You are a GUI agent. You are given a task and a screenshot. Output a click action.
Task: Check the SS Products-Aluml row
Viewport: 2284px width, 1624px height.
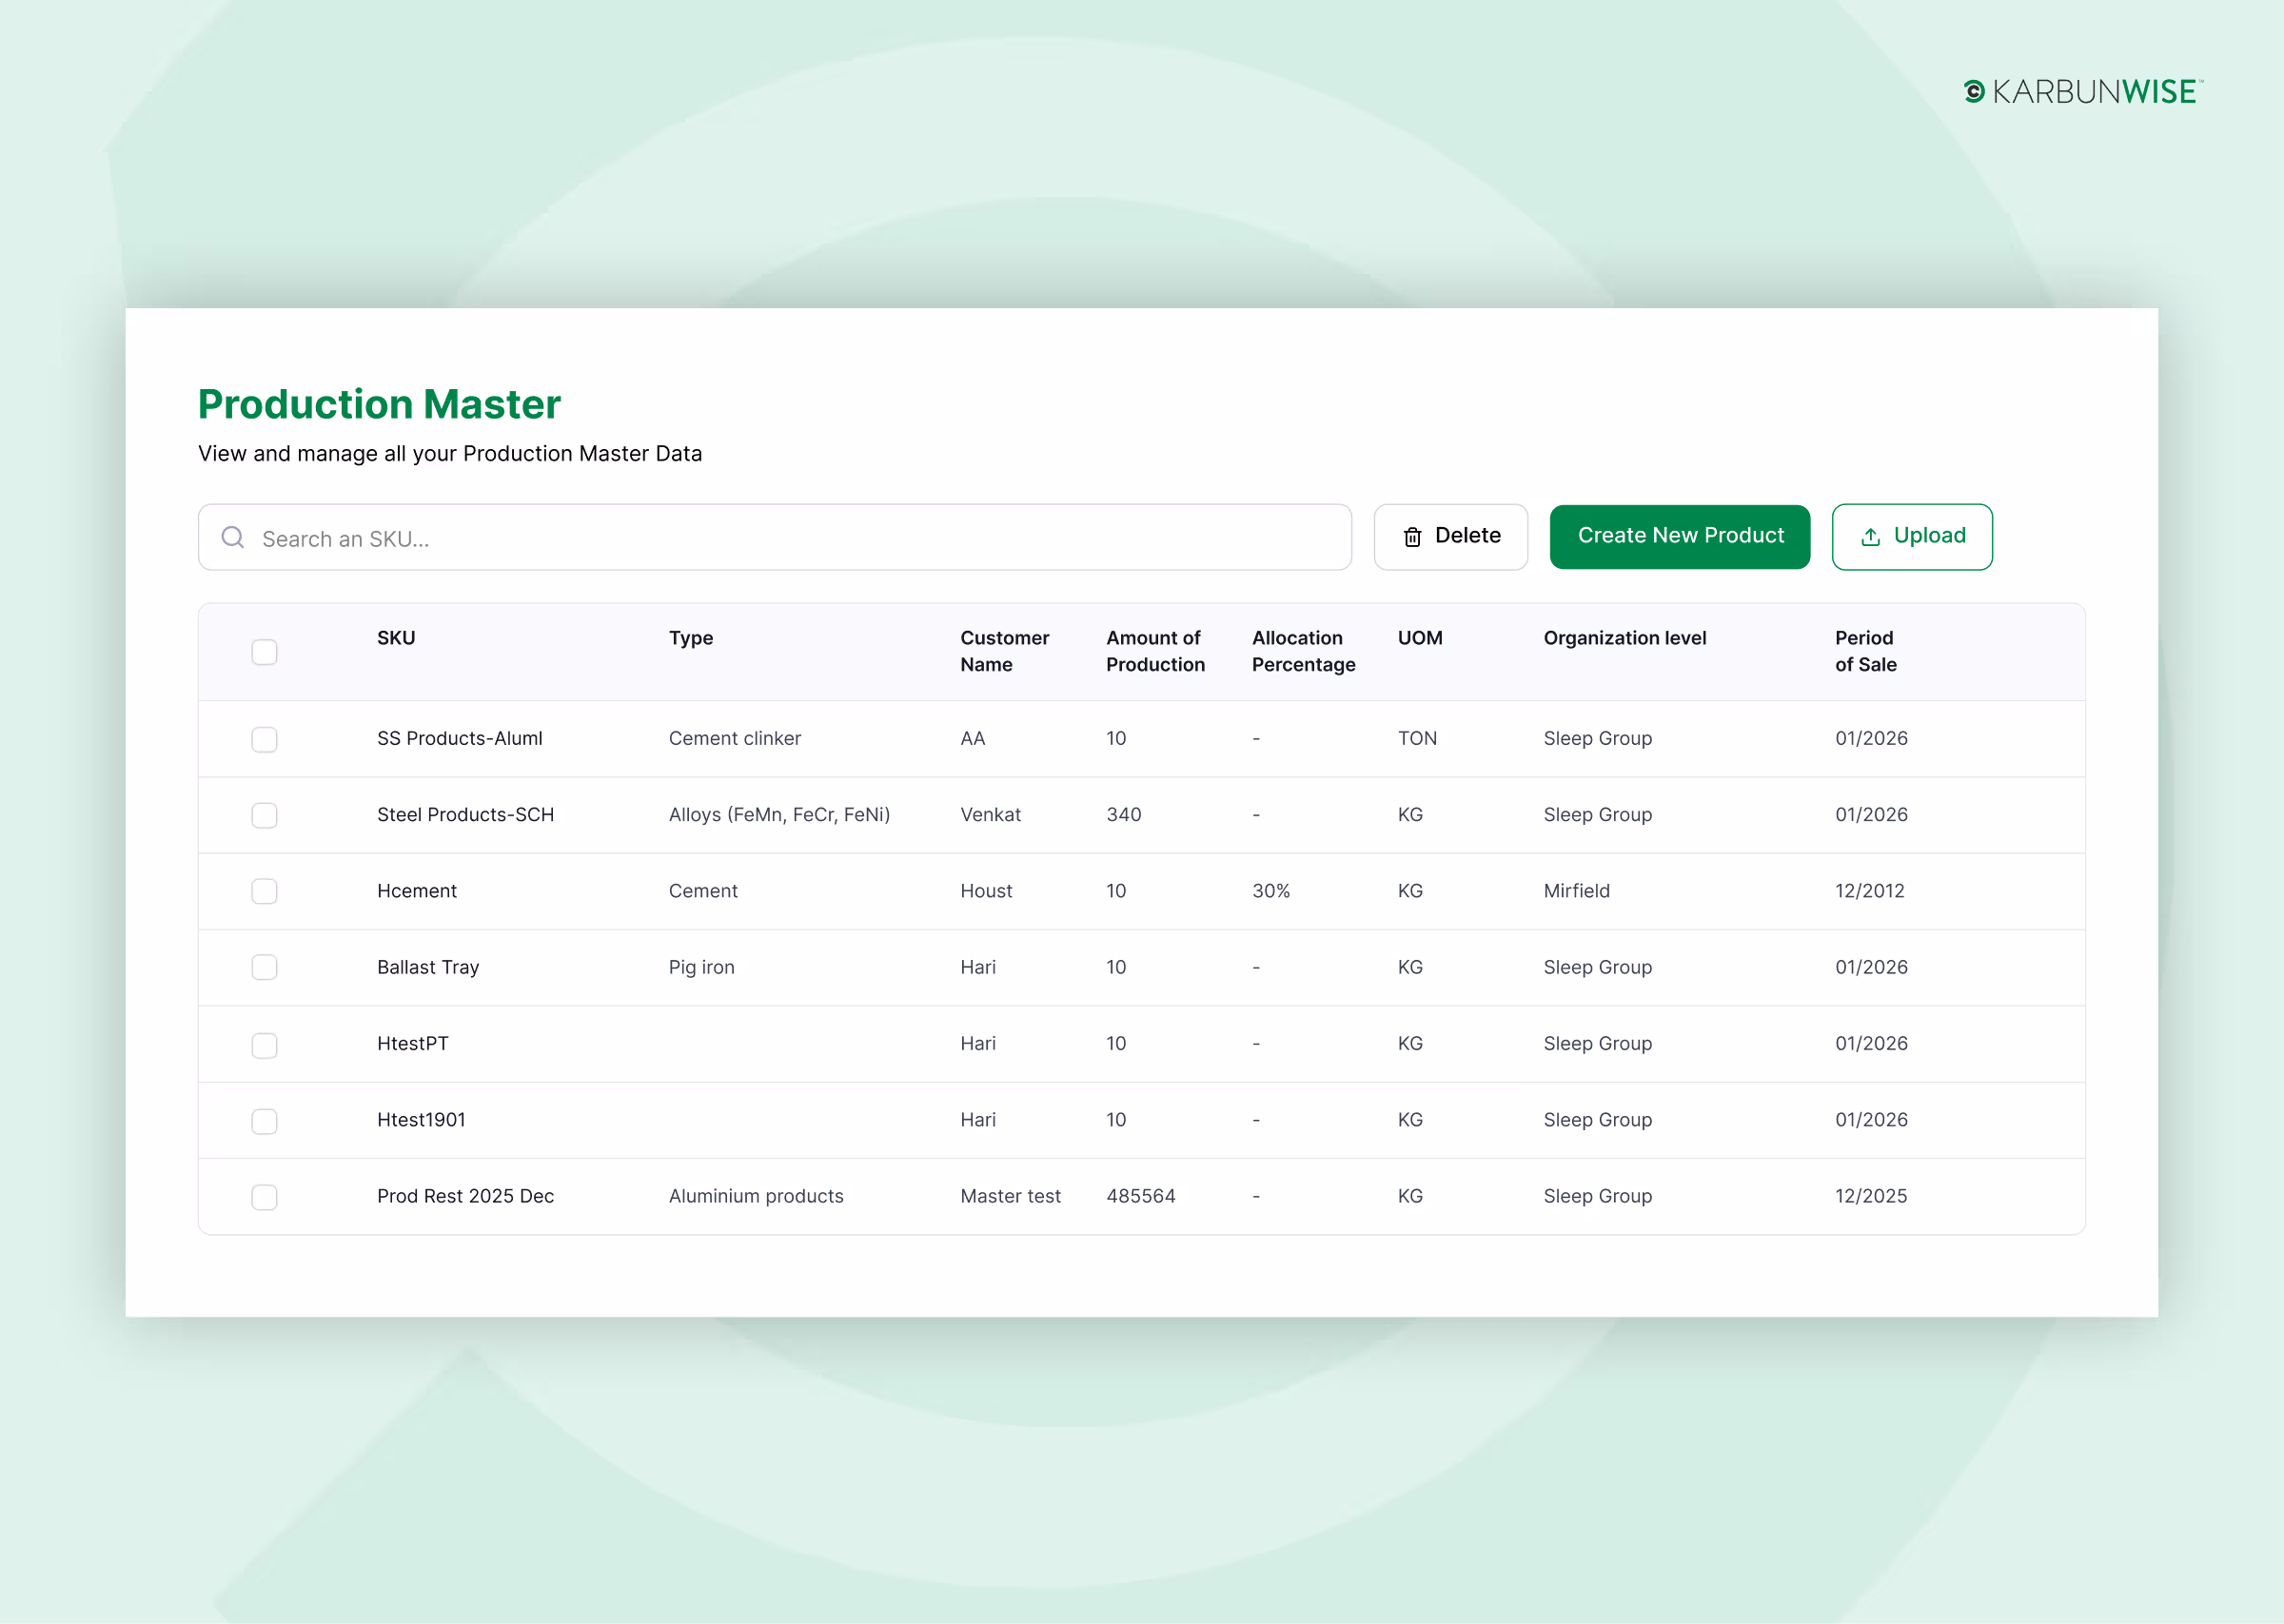coord(264,739)
